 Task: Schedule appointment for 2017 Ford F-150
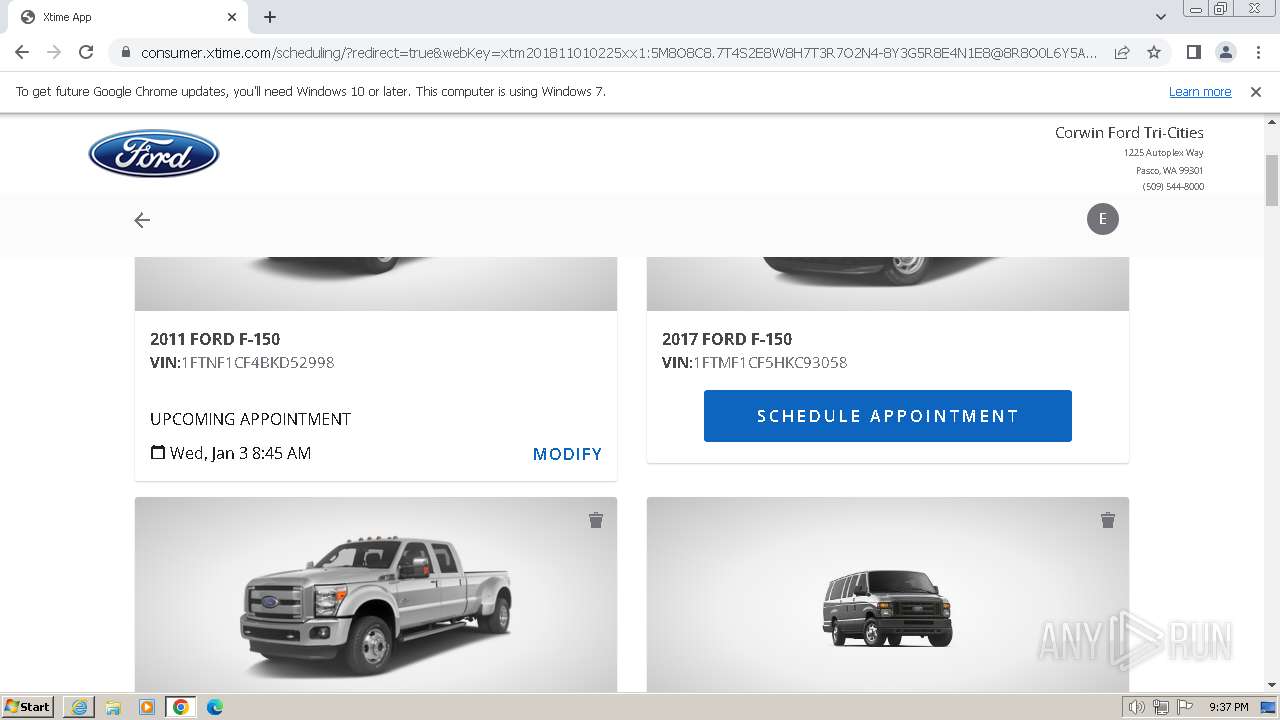click(x=888, y=416)
